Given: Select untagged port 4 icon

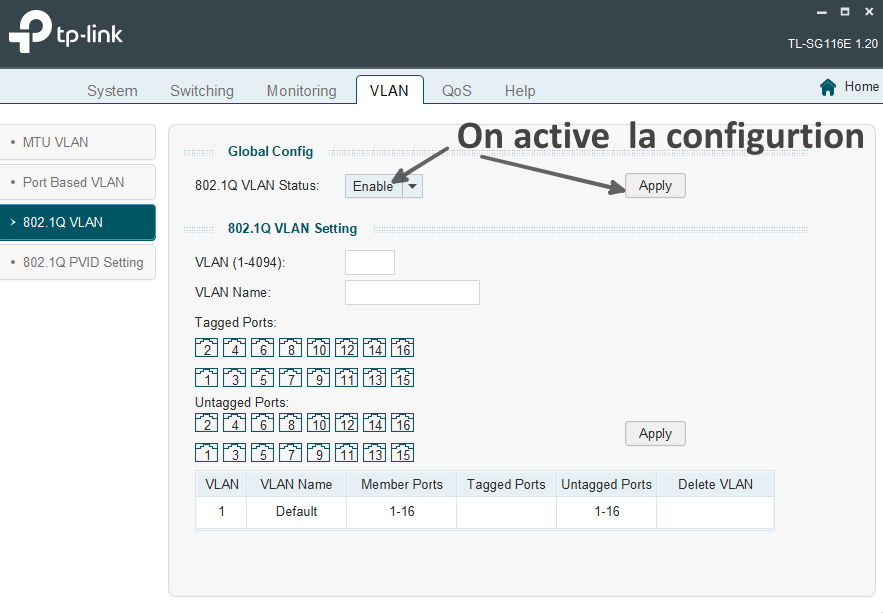Looking at the screenshot, I should [234, 423].
